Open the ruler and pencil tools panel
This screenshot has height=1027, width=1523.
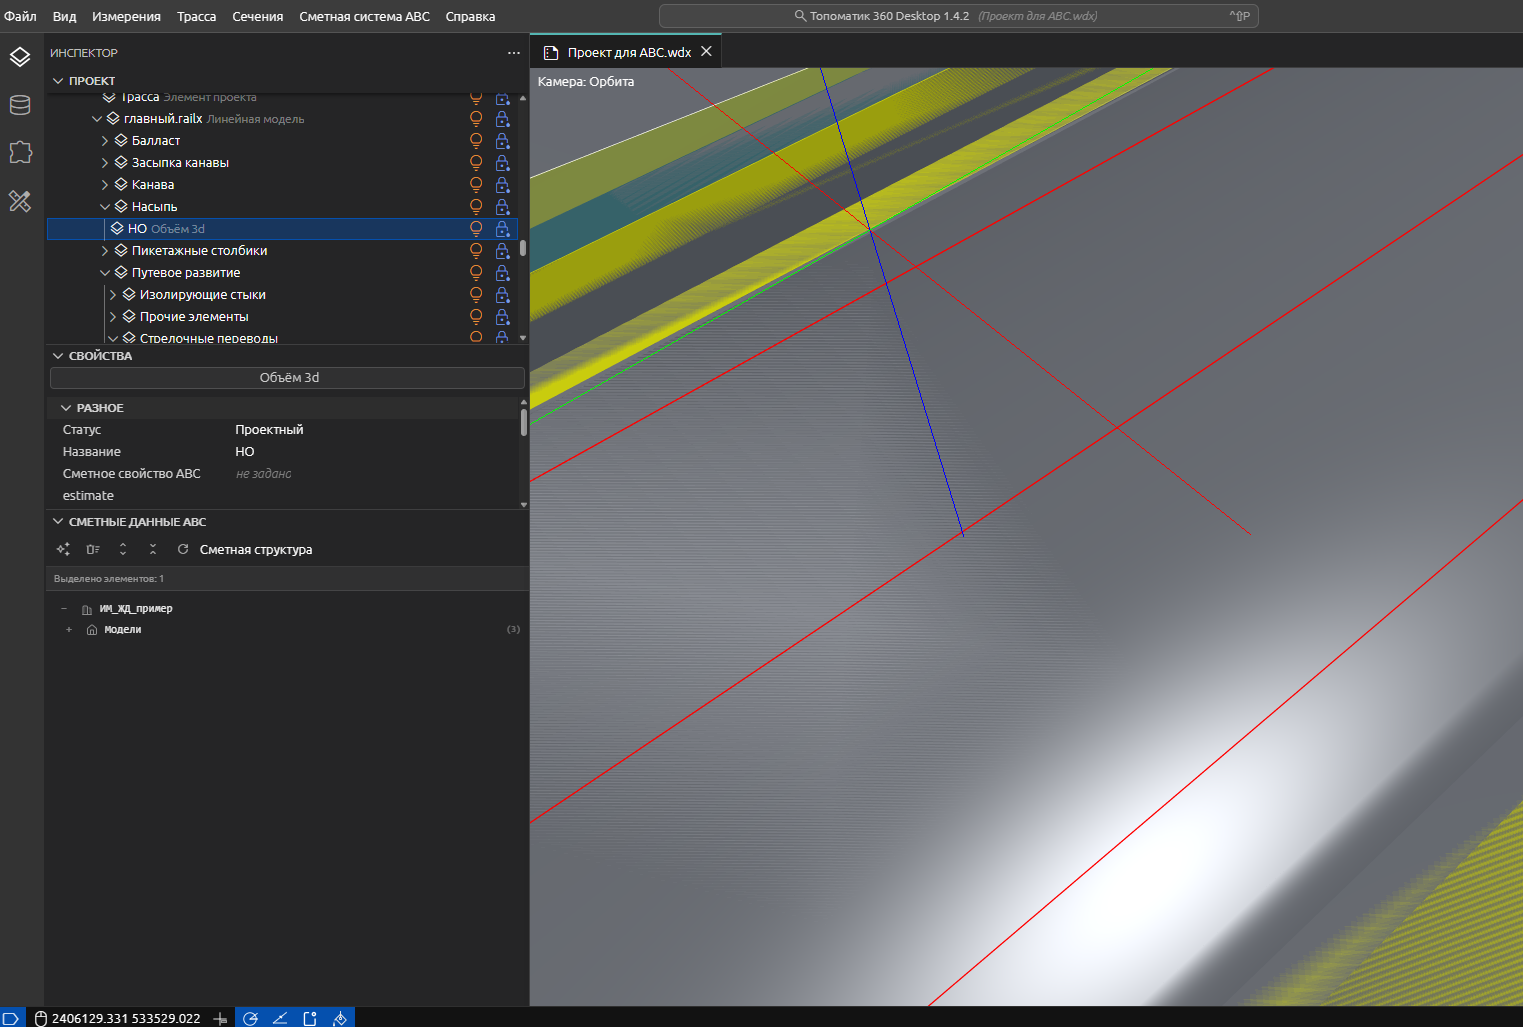click(20, 201)
